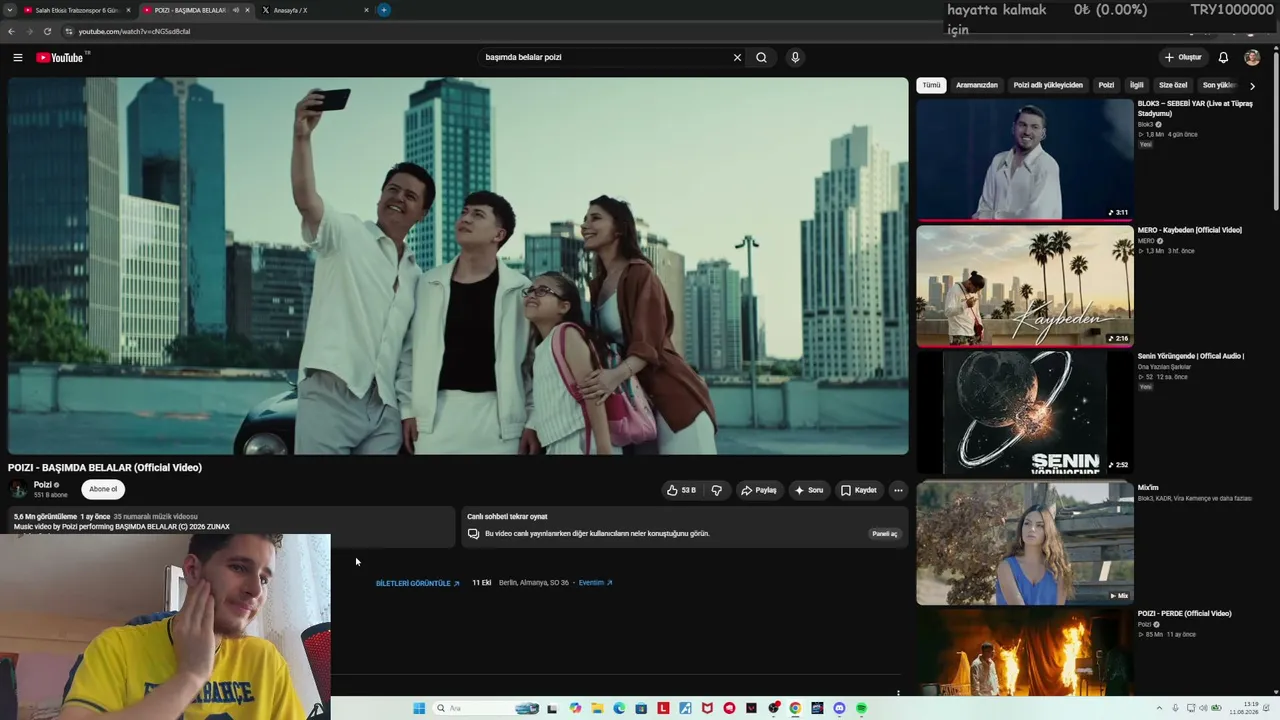Select the İlgili filter chip
This screenshot has width=1280, height=720.
(1137, 86)
